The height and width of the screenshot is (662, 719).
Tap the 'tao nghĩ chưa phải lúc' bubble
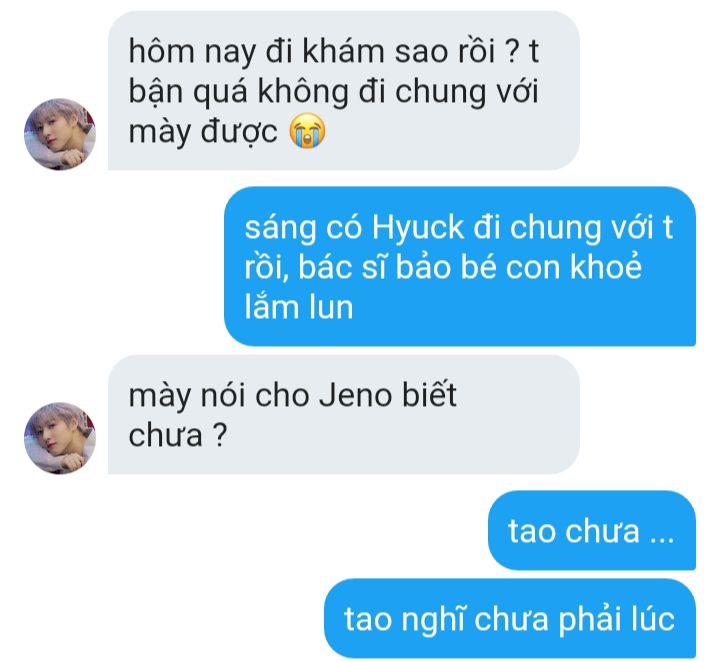tap(510, 618)
